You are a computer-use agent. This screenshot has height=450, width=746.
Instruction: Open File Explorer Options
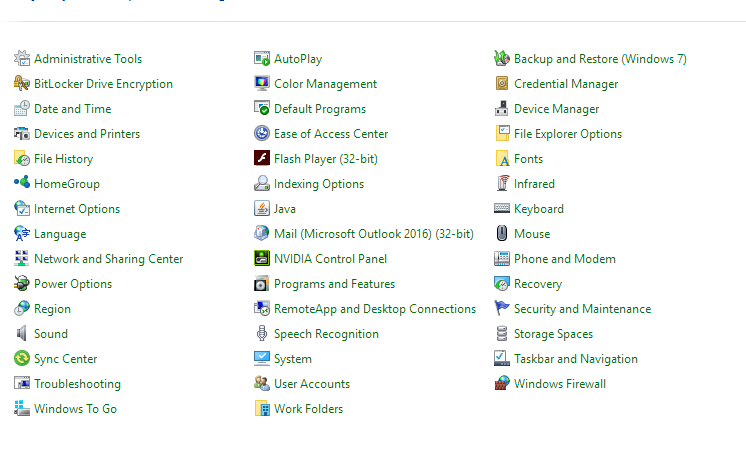click(567, 134)
